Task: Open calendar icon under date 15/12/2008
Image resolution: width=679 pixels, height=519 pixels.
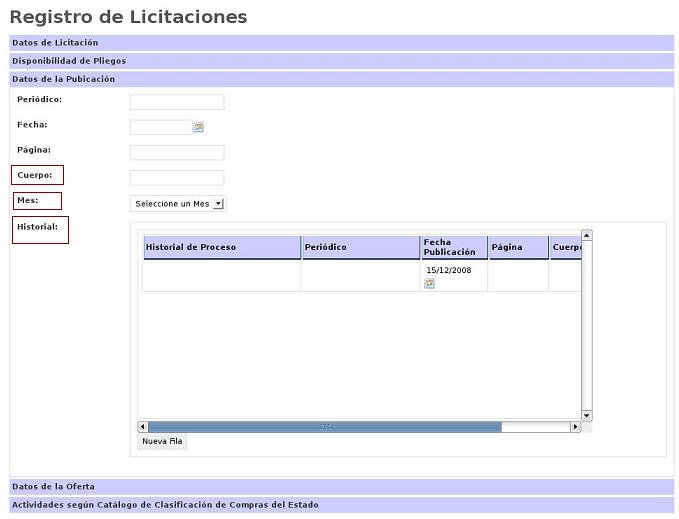Action: point(429,284)
